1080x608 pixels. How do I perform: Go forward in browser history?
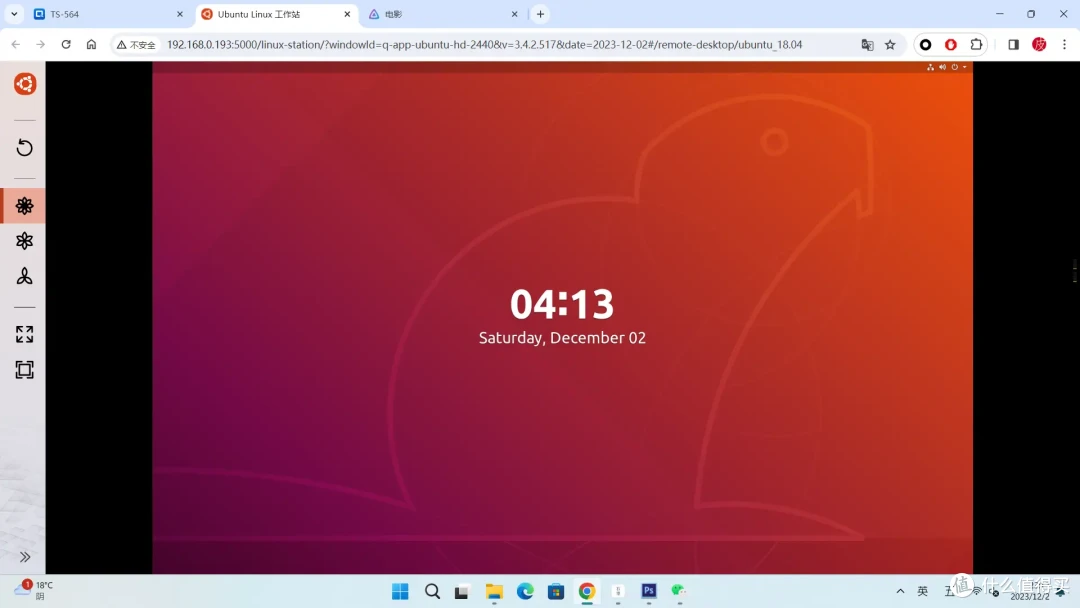[x=41, y=45]
